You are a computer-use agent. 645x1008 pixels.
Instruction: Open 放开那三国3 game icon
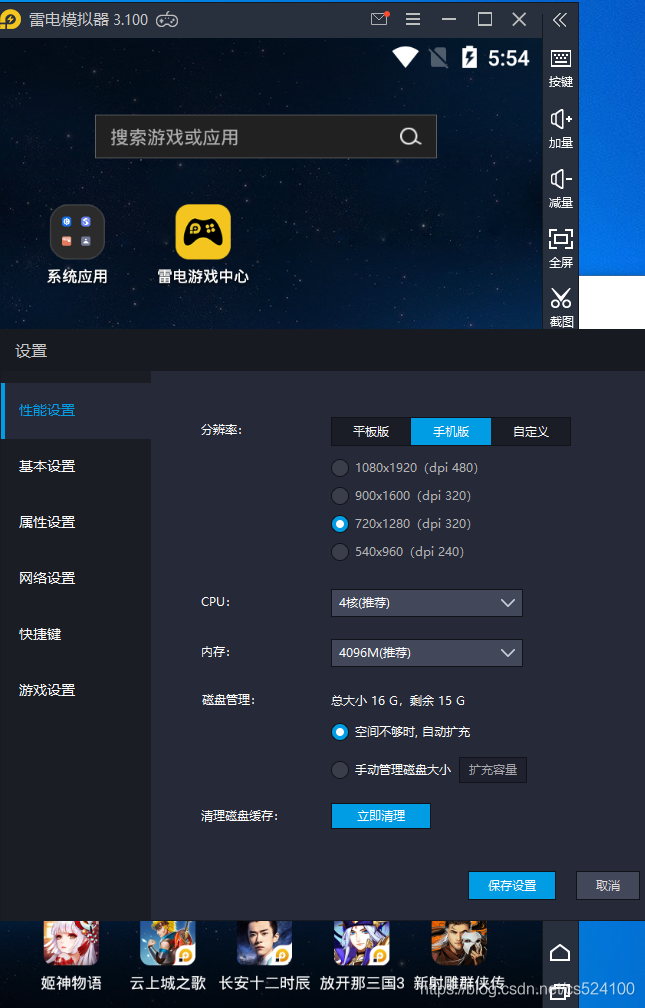coord(361,943)
